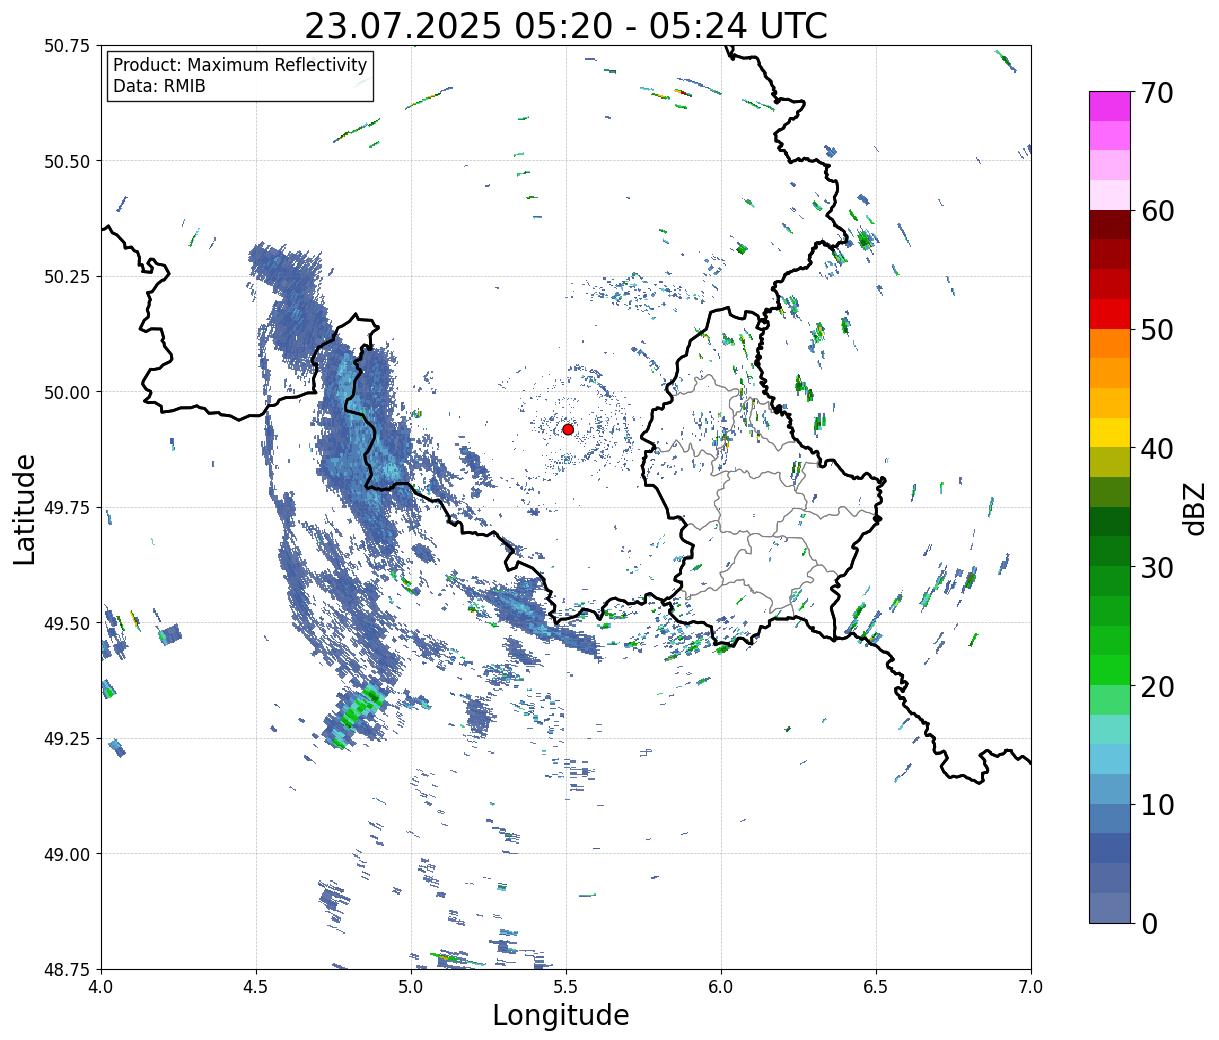The height and width of the screenshot is (1040, 1219).
Task: Click the longitude tick label 5.0
Action: (411, 988)
